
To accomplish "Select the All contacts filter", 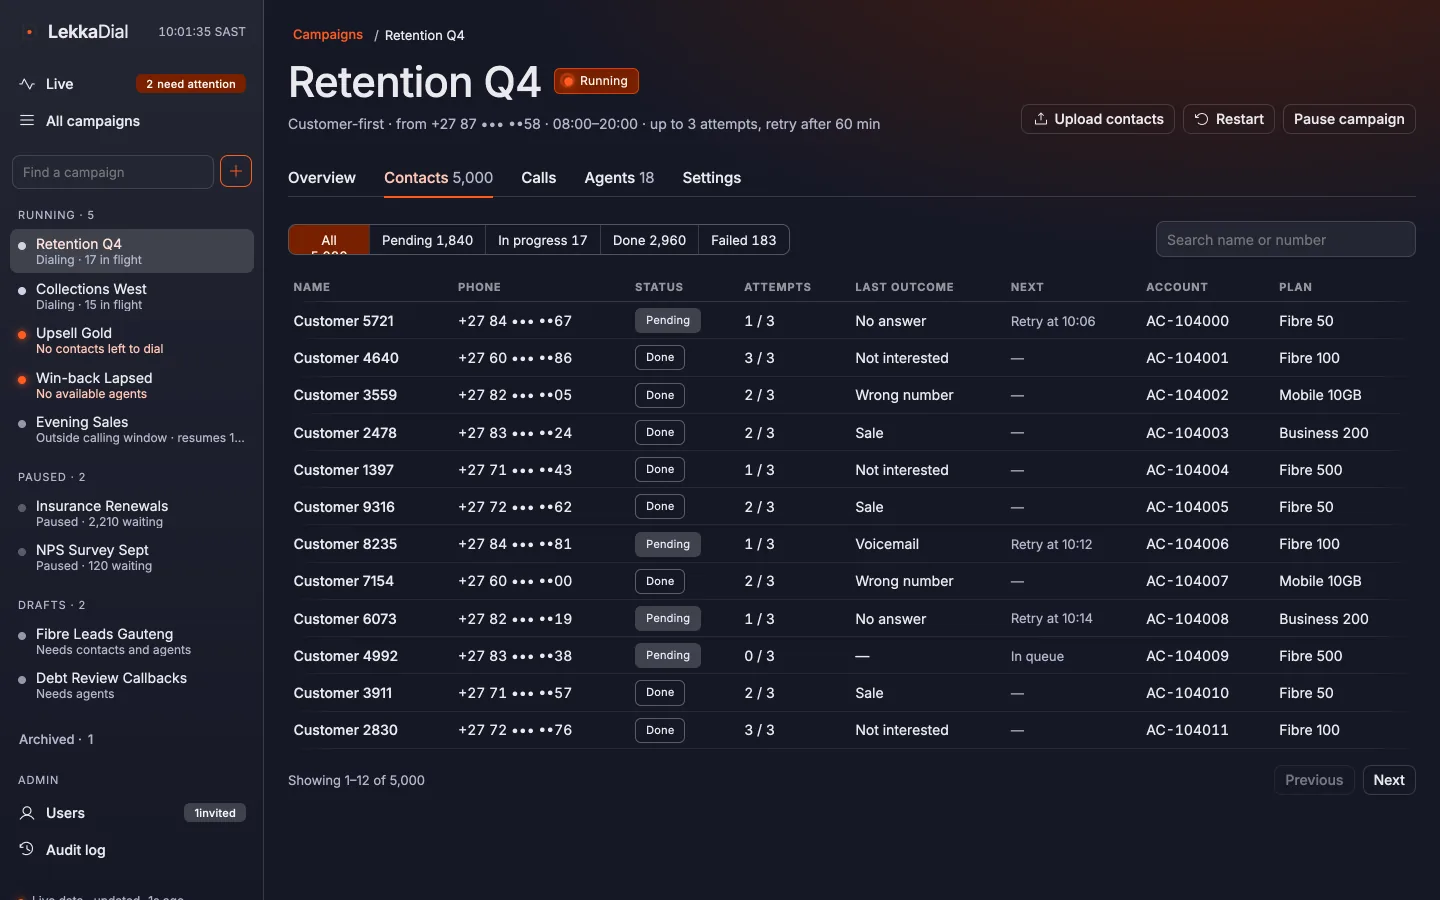I will point(329,240).
